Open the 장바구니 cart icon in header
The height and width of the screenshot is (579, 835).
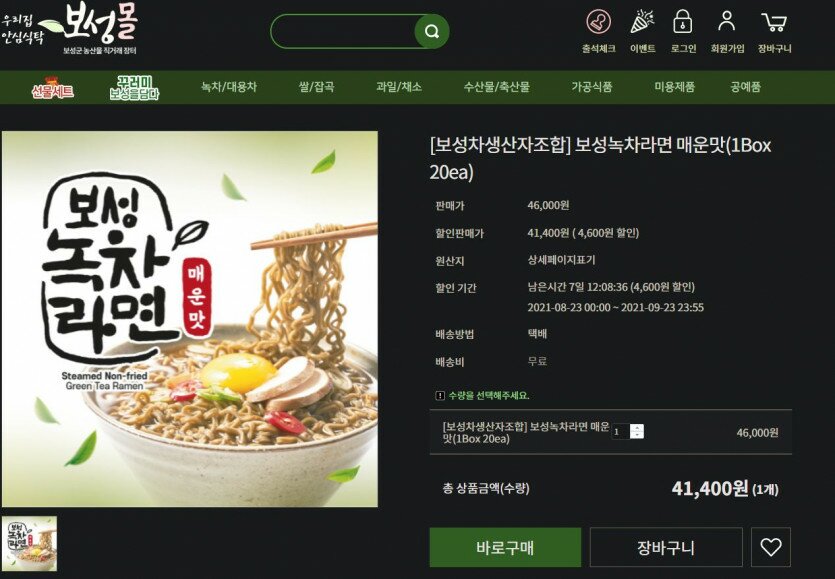click(774, 22)
